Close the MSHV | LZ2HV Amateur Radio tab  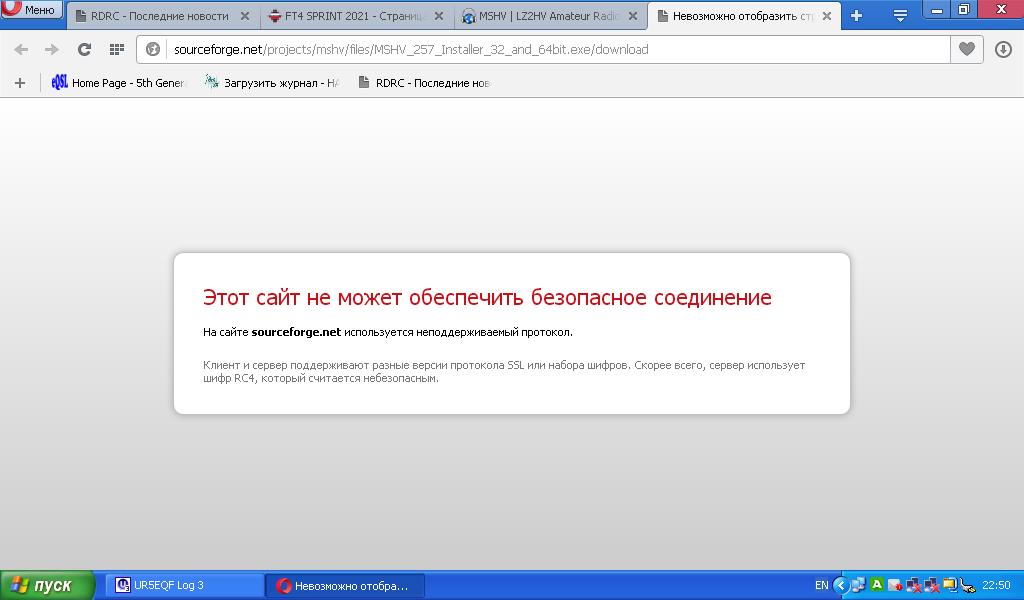632,17
